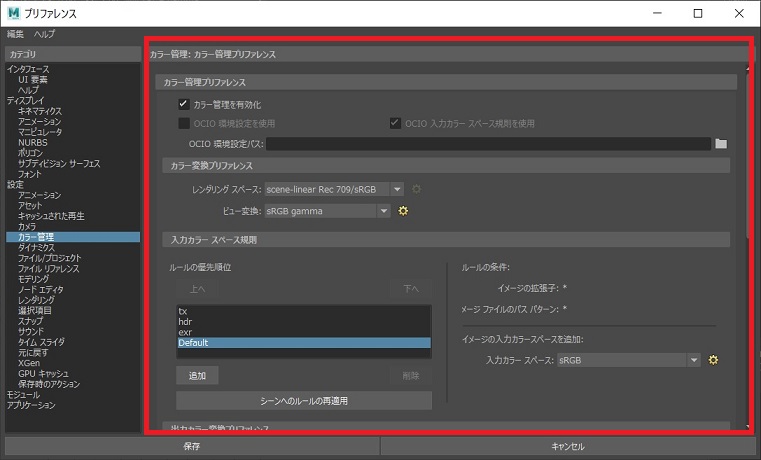The width and height of the screenshot is (761, 460).
Task: Select モジュール category
Action: 23,394
